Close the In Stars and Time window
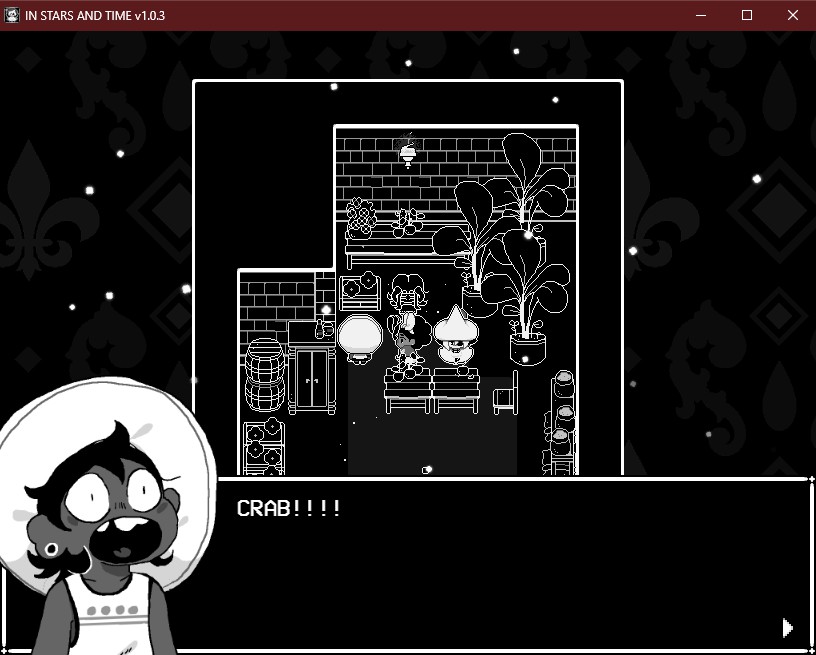 click(793, 15)
